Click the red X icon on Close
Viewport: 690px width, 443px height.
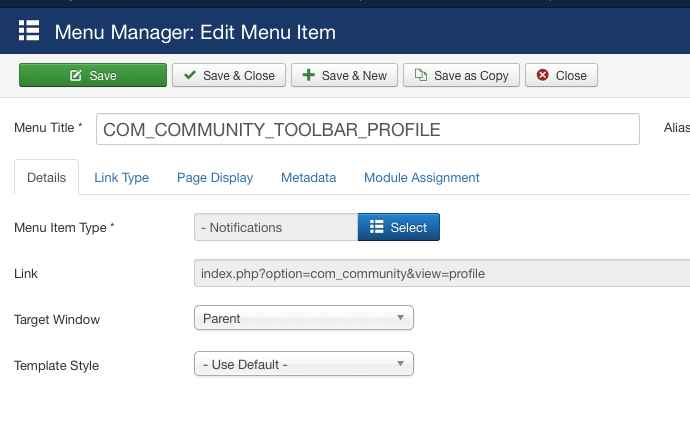pyautogui.click(x=543, y=75)
